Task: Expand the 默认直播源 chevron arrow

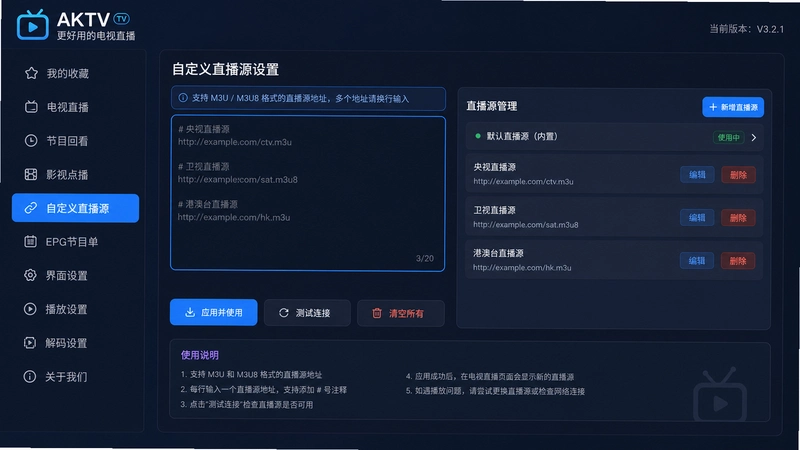Action: [754, 137]
